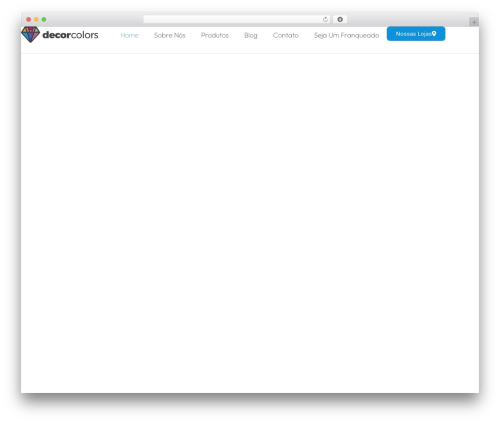Open the Sobre Nós page
Image resolution: width=500 pixels, height=423 pixels.
pyautogui.click(x=170, y=35)
